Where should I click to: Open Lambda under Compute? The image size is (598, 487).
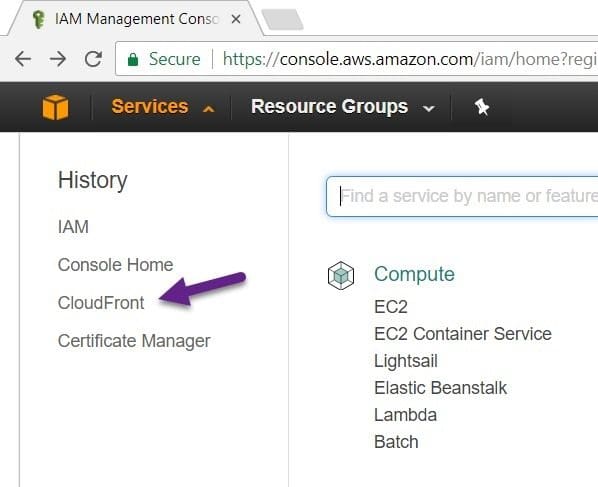tap(405, 415)
